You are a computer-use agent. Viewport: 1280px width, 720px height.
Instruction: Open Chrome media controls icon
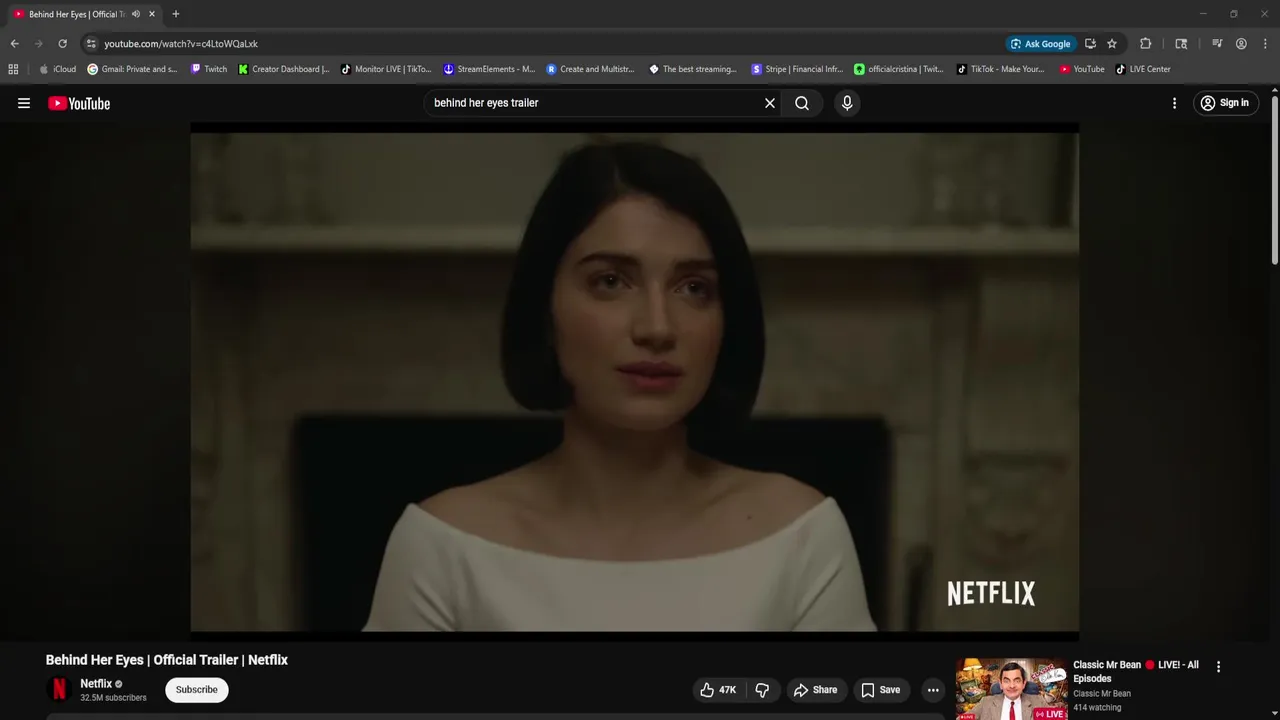tap(1217, 44)
